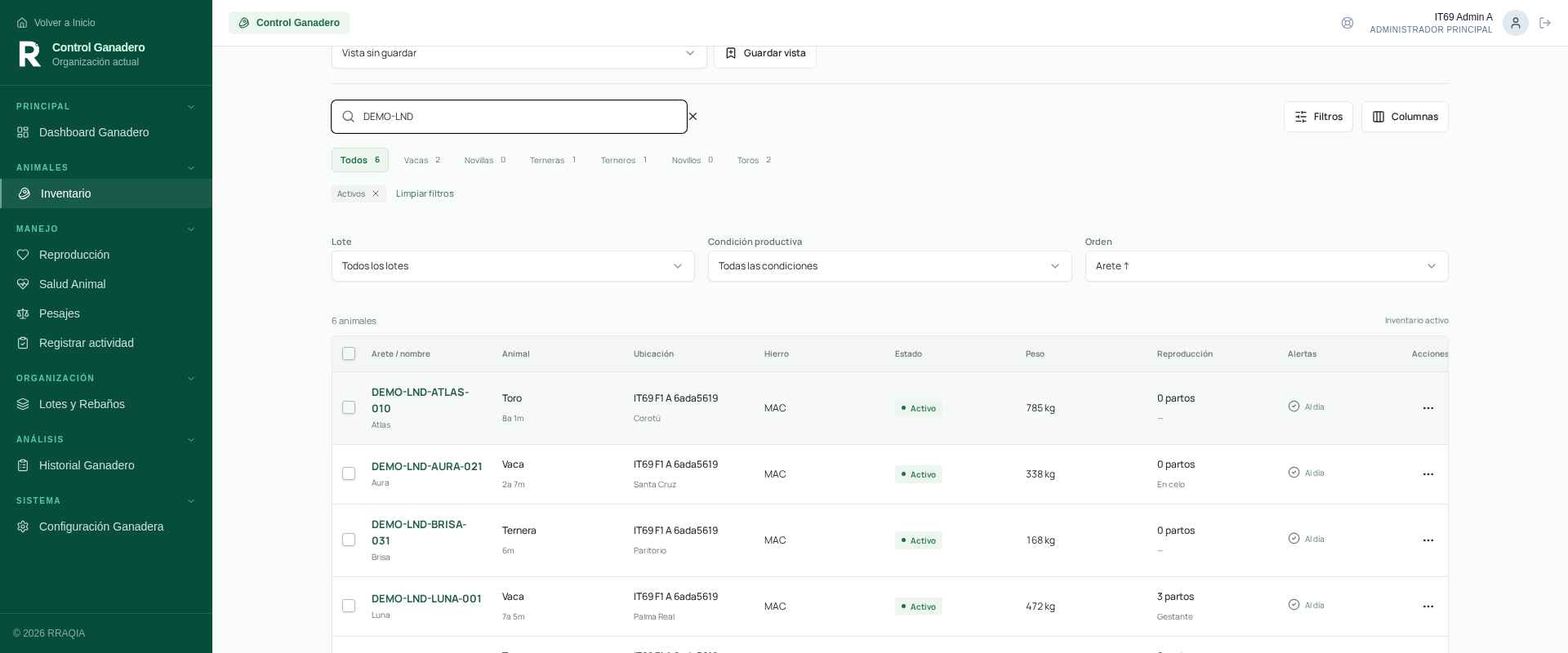Open the actions menu for DEMO-LND-ATLAS-010

click(x=1428, y=408)
